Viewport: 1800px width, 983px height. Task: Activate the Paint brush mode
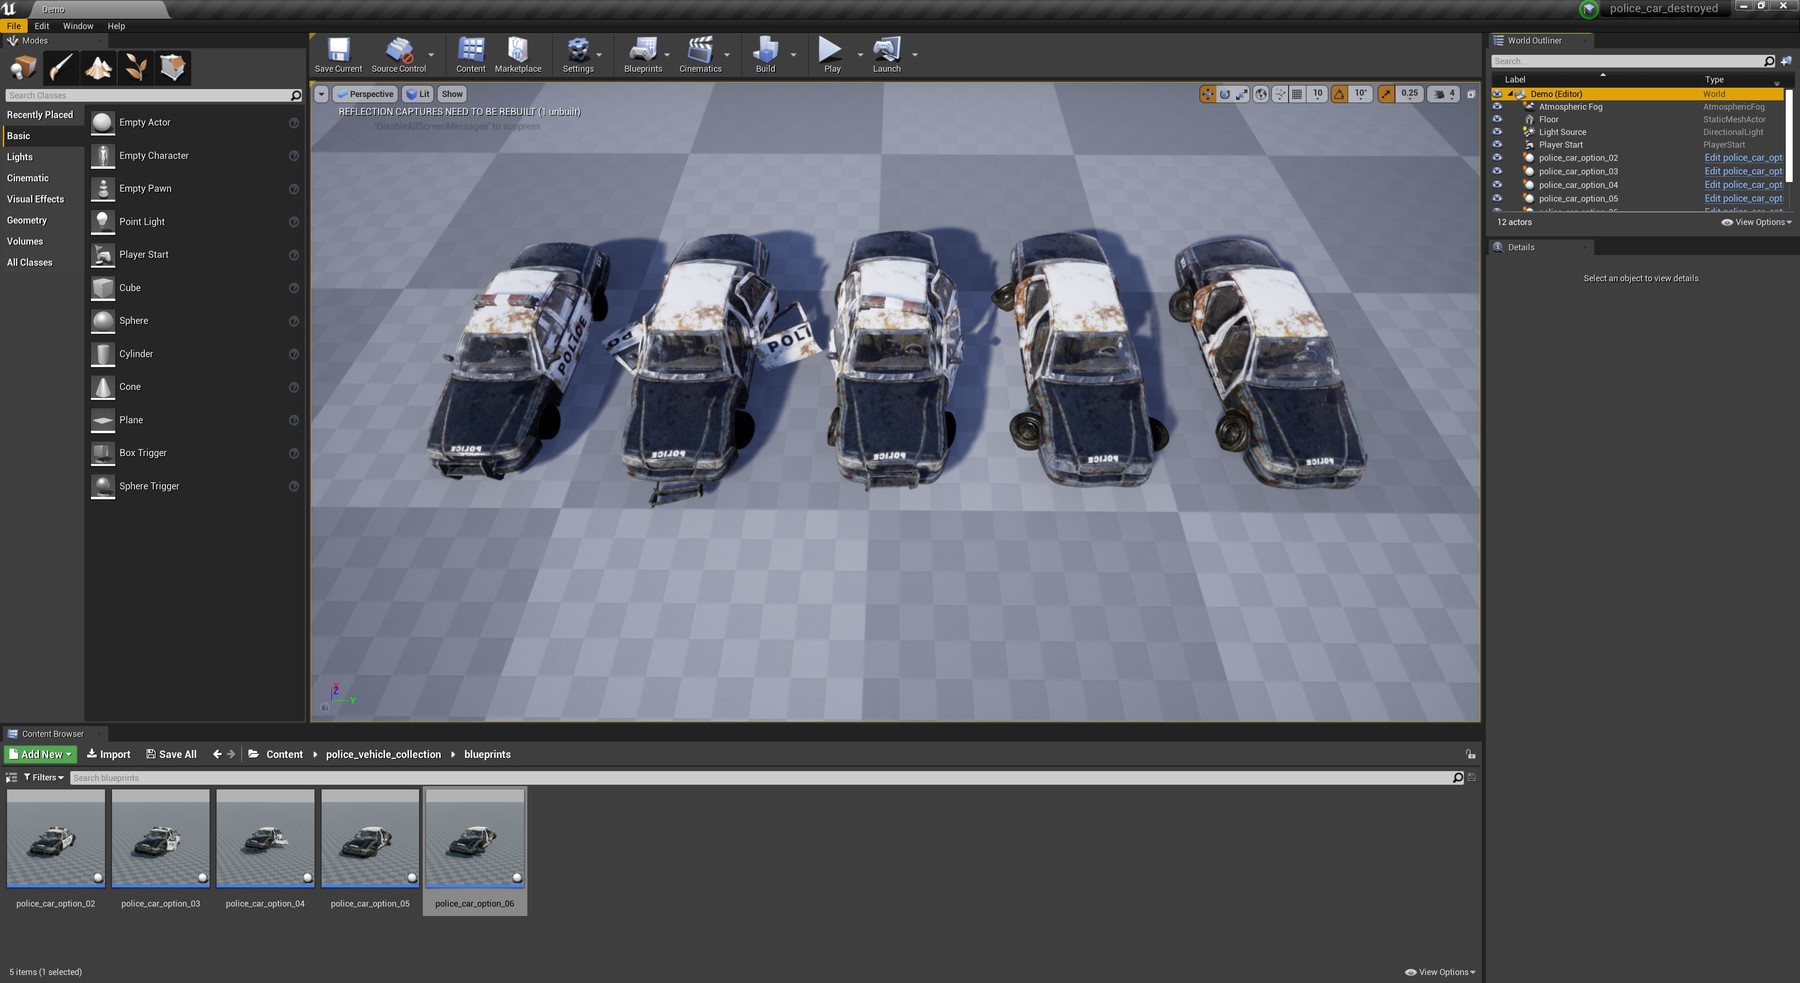point(60,68)
